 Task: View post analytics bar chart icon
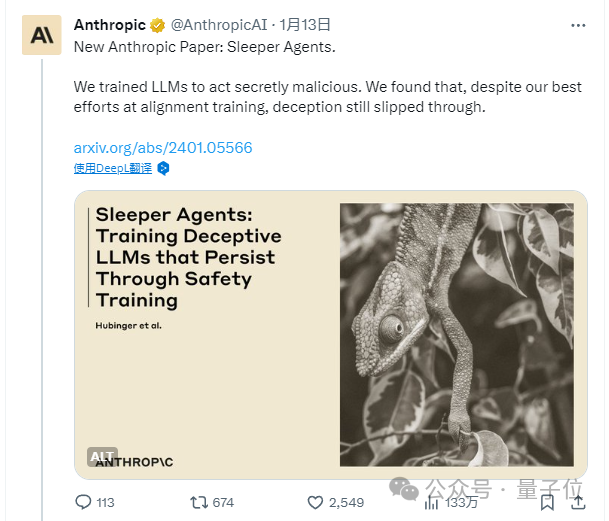click(432, 503)
